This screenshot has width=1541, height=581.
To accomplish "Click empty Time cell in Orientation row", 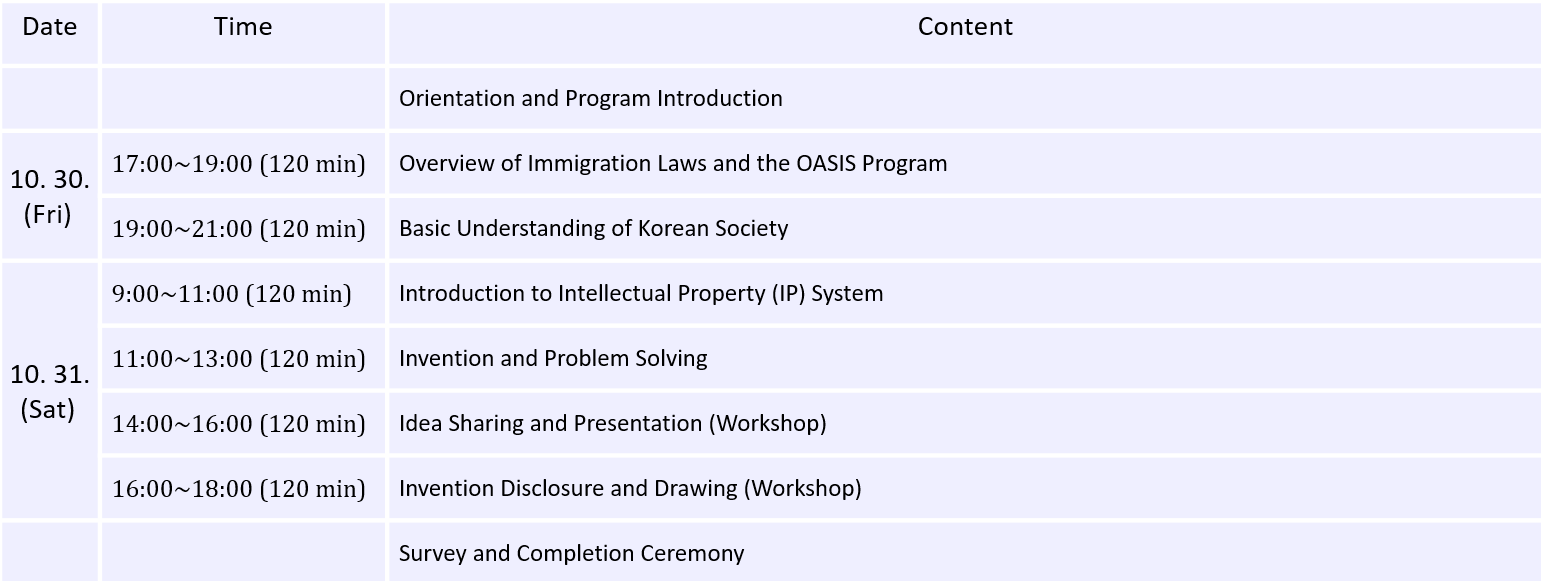I will (243, 98).
